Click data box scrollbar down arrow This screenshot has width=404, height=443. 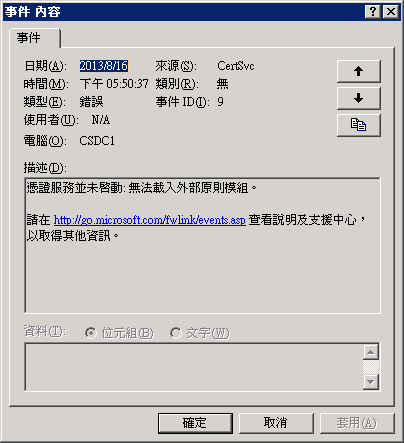371,382
